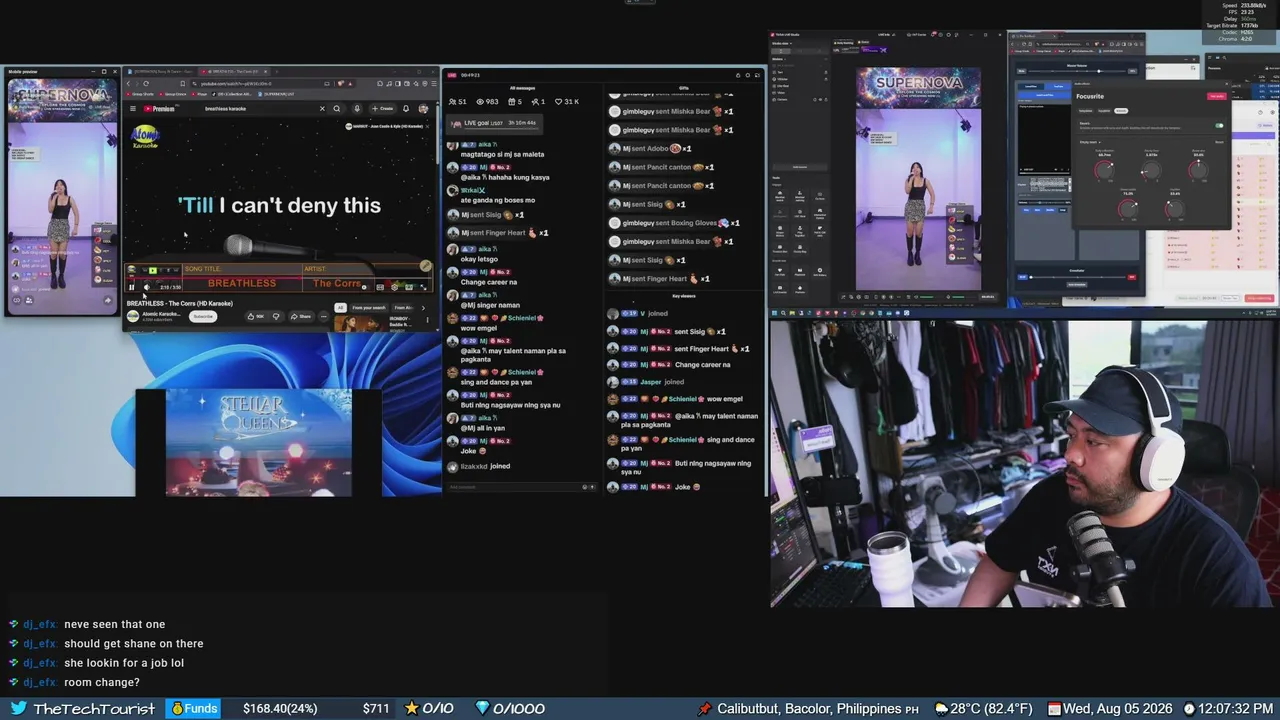This screenshot has width=1280, height=720.
Task: Open the more actions menu under video
Action: 322,316
